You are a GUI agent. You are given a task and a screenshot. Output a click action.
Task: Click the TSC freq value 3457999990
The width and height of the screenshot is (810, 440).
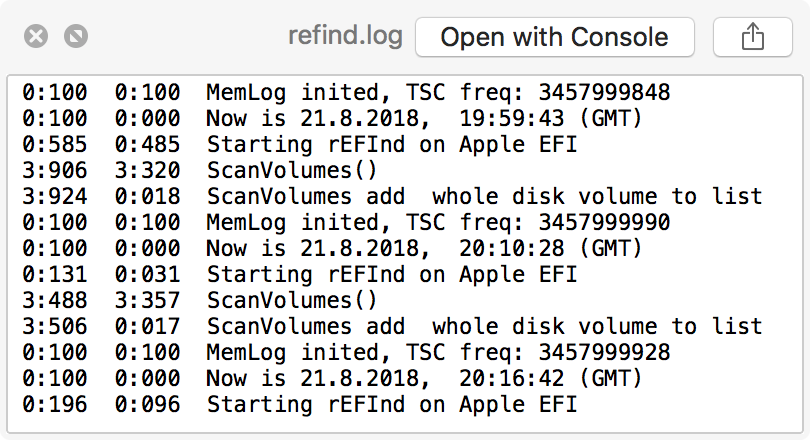604,223
